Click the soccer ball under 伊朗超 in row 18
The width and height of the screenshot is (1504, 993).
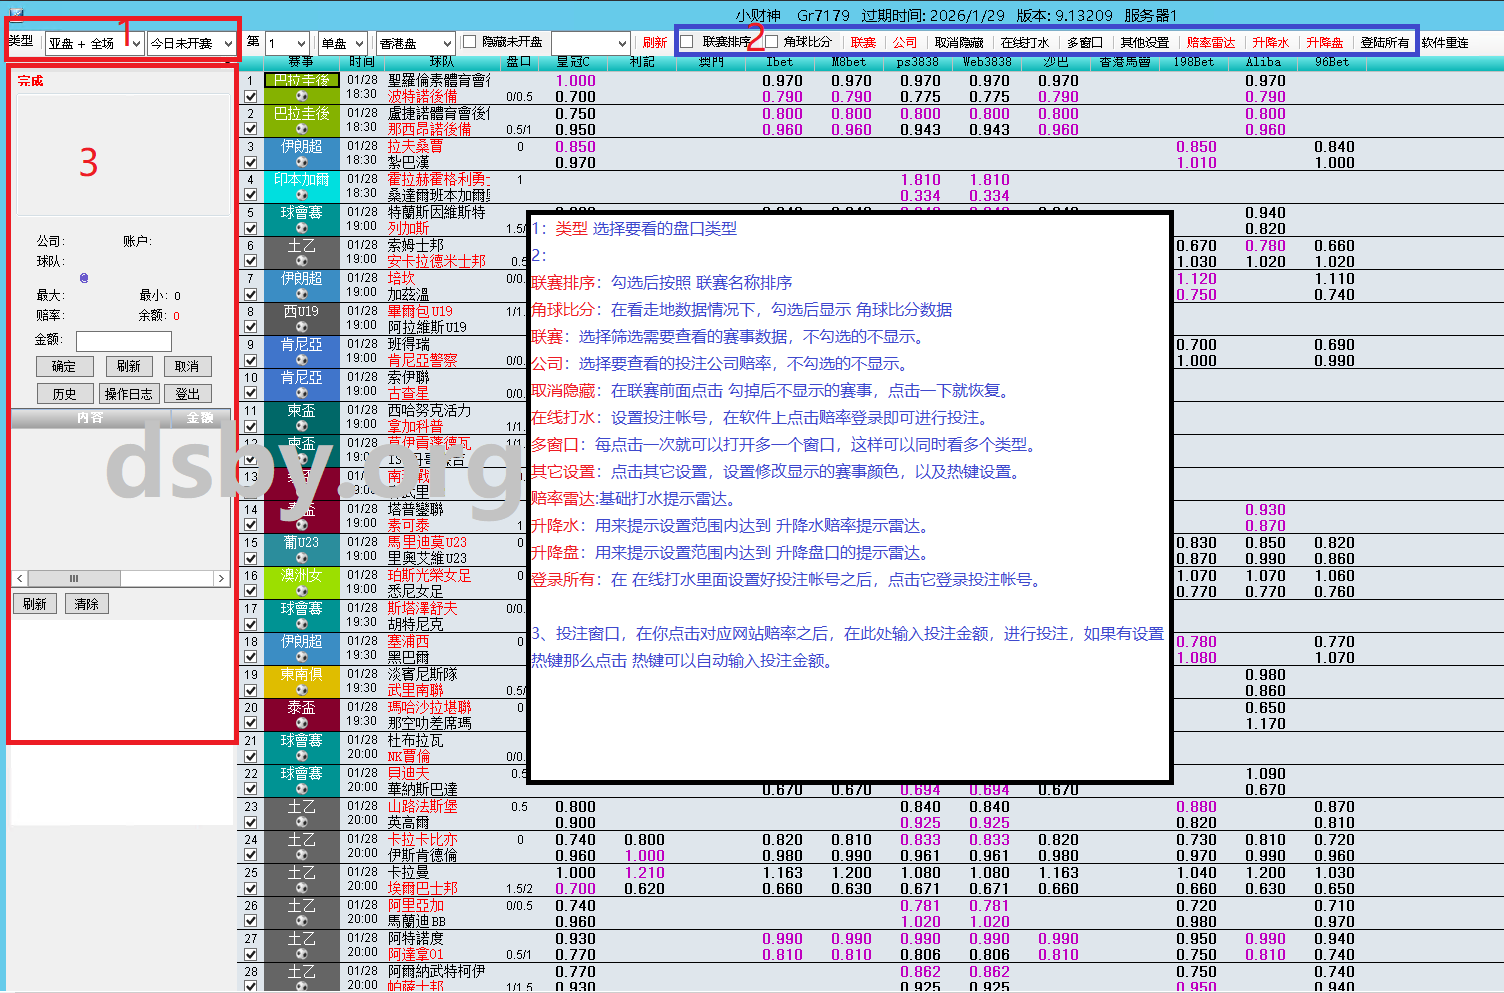click(x=302, y=657)
